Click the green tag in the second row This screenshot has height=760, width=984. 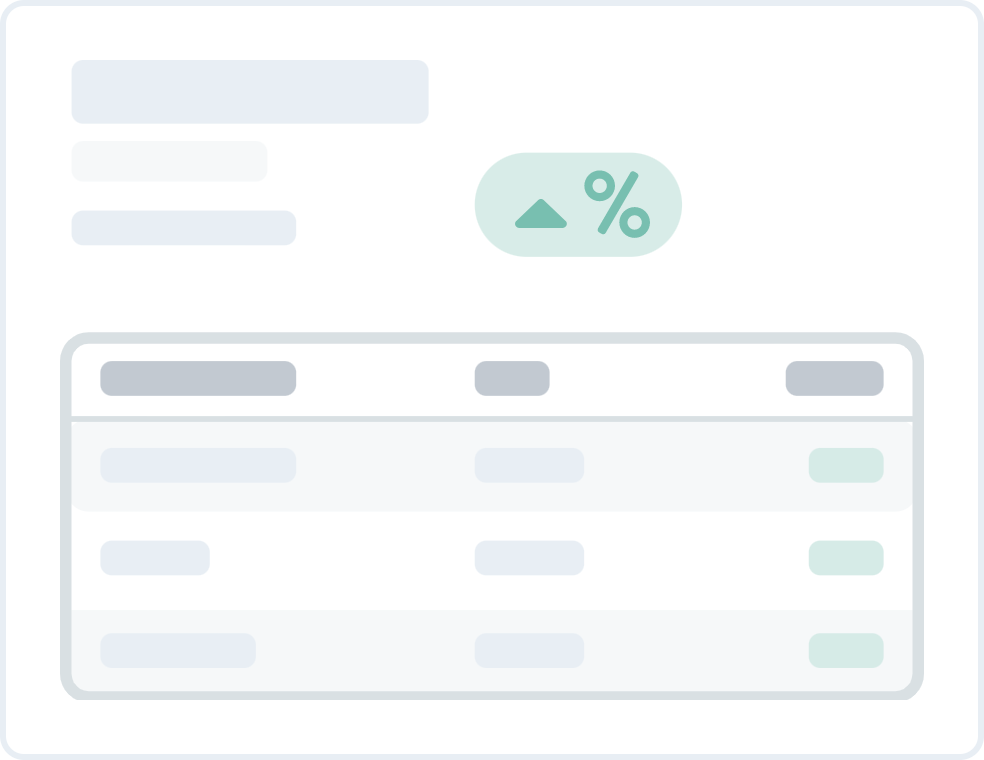[x=846, y=558]
